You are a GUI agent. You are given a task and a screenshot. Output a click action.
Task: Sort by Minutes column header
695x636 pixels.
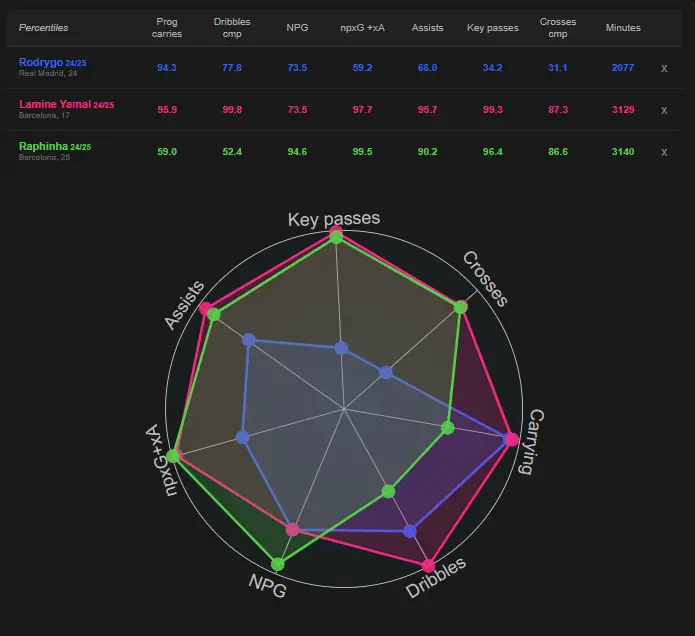click(x=623, y=27)
